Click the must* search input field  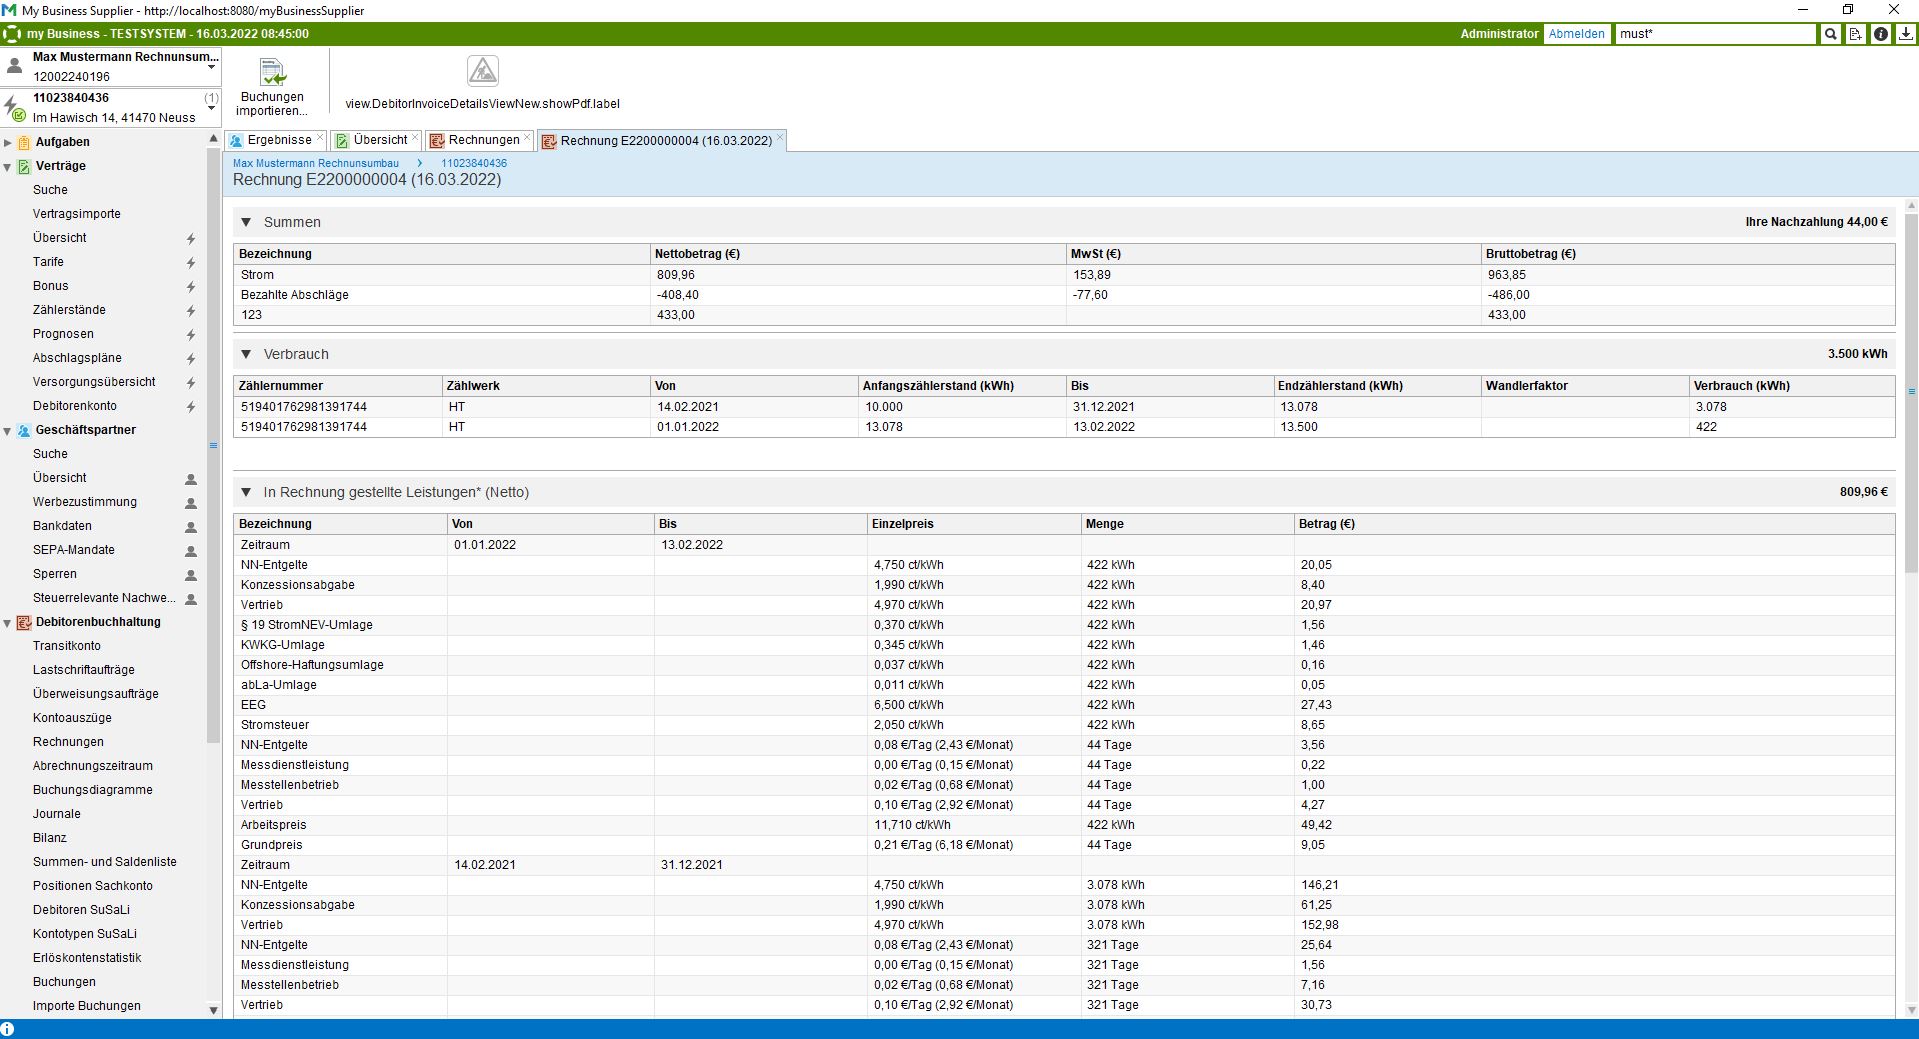1714,34
